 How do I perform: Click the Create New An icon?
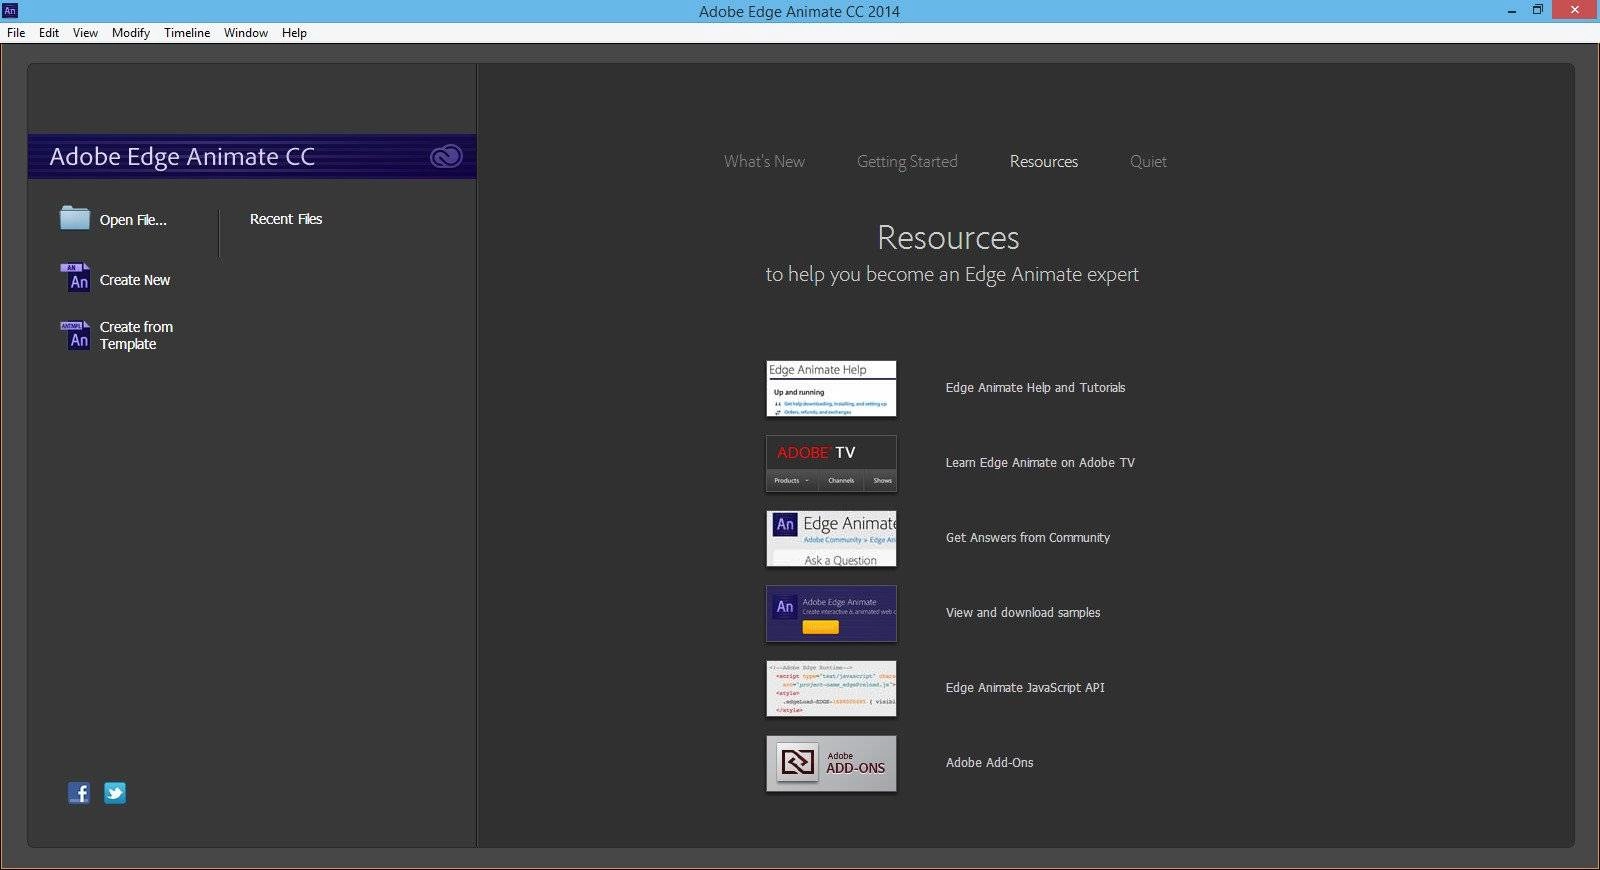[x=76, y=278]
